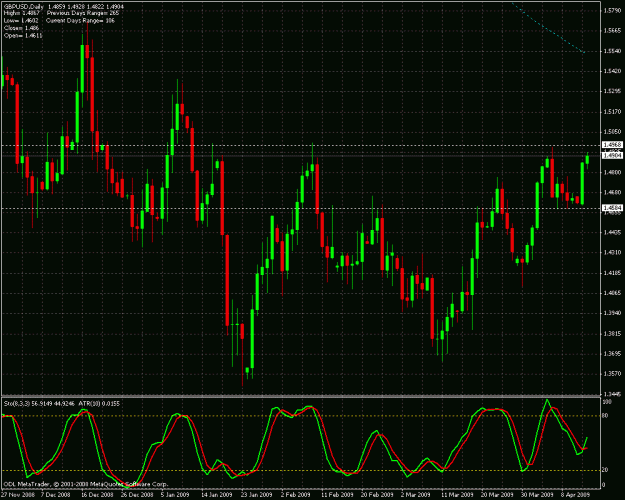Click the Previous Days Range= 265 text
Viewport: 625px width, 500px height.
click(83, 13)
